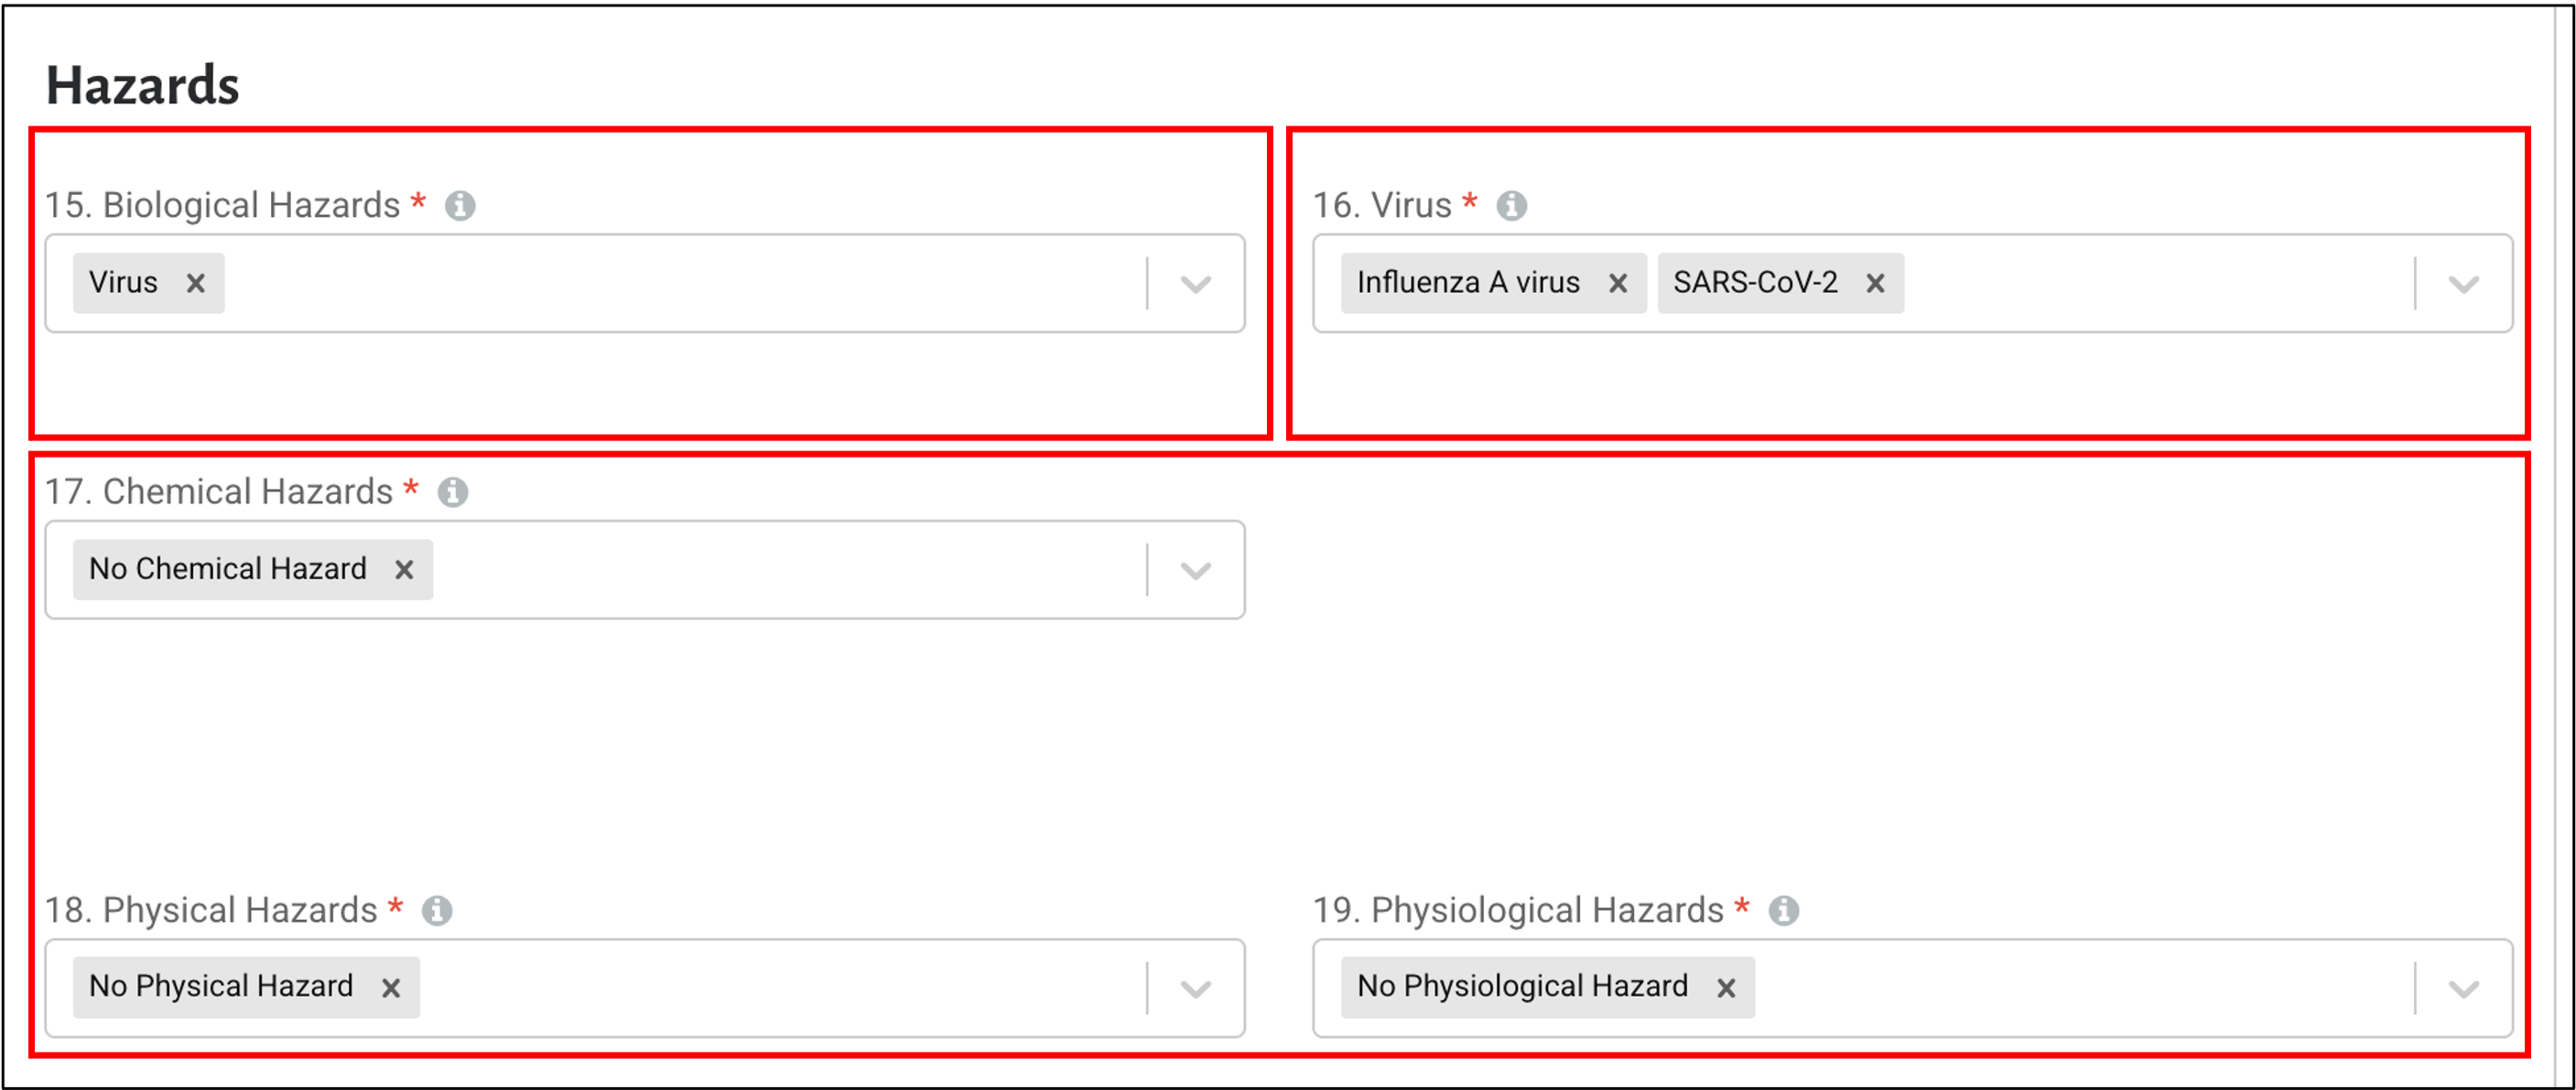Remove No Chemical Hazard tag
Viewport: 2576px width, 1090px height.
coord(404,570)
